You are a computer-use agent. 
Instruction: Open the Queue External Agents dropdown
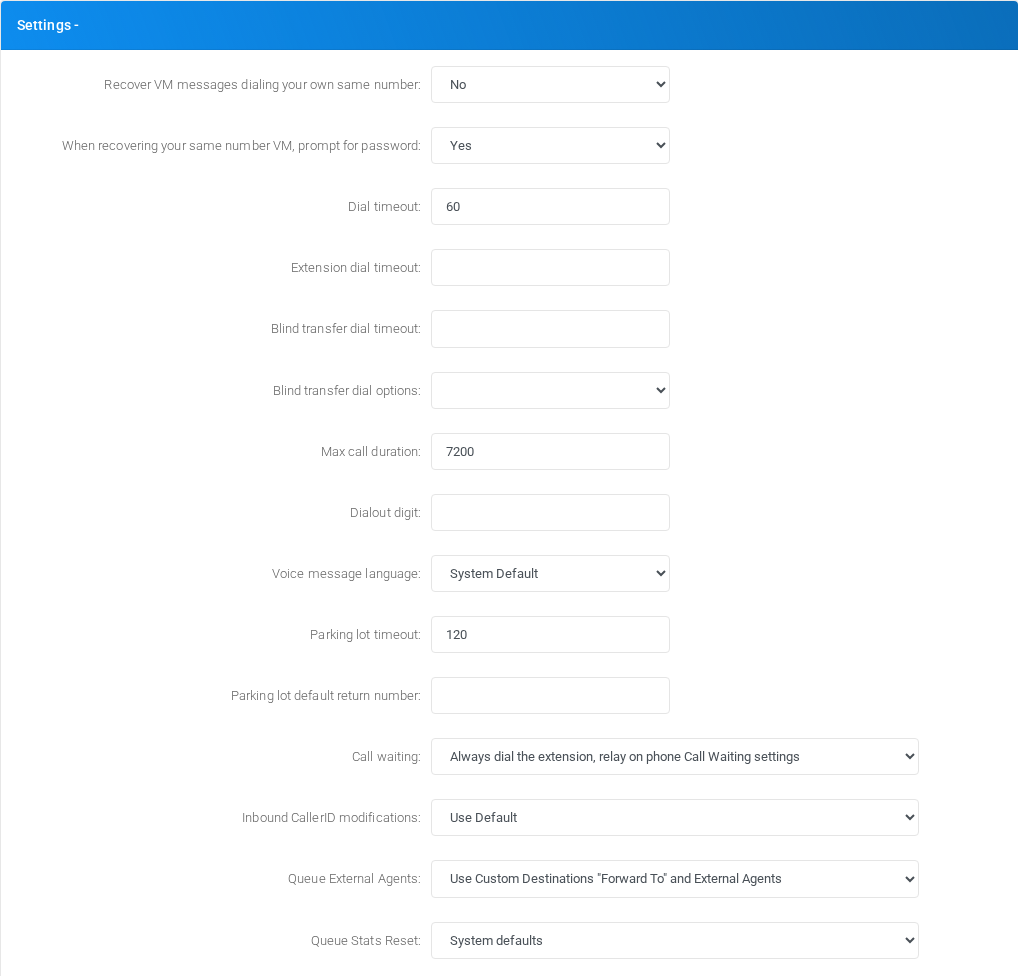point(675,879)
